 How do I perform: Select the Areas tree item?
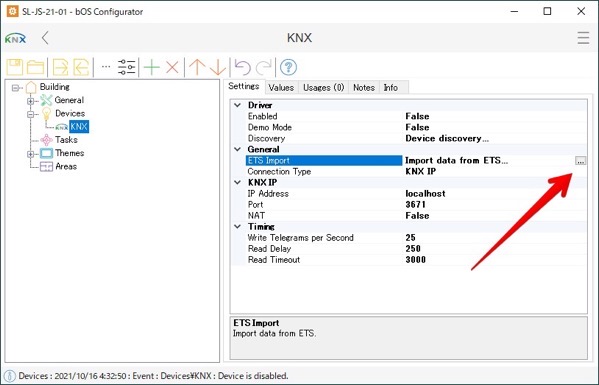click(66, 167)
